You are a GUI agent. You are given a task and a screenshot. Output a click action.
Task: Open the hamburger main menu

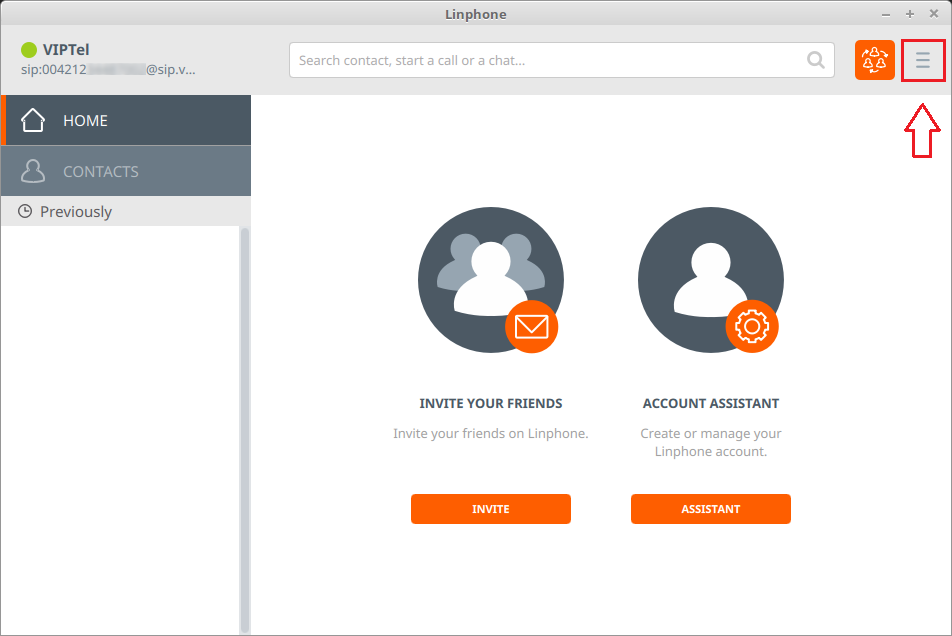pos(923,60)
